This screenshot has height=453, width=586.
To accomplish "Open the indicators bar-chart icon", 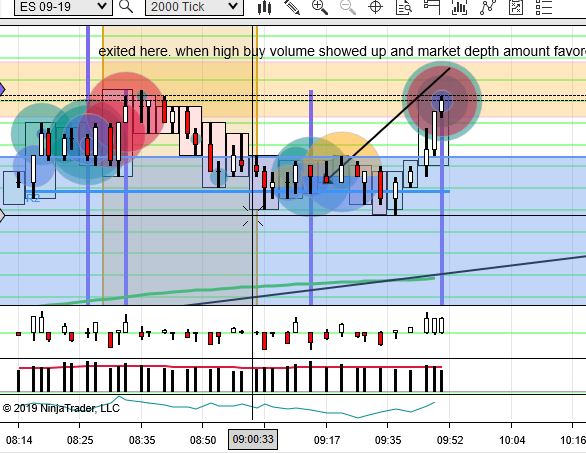I will click(x=459, y=7).
